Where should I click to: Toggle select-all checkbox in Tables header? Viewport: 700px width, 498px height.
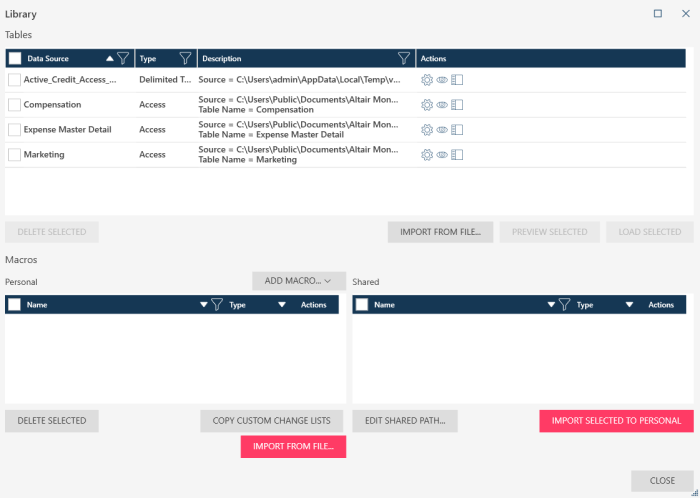(x=14, y=58)
